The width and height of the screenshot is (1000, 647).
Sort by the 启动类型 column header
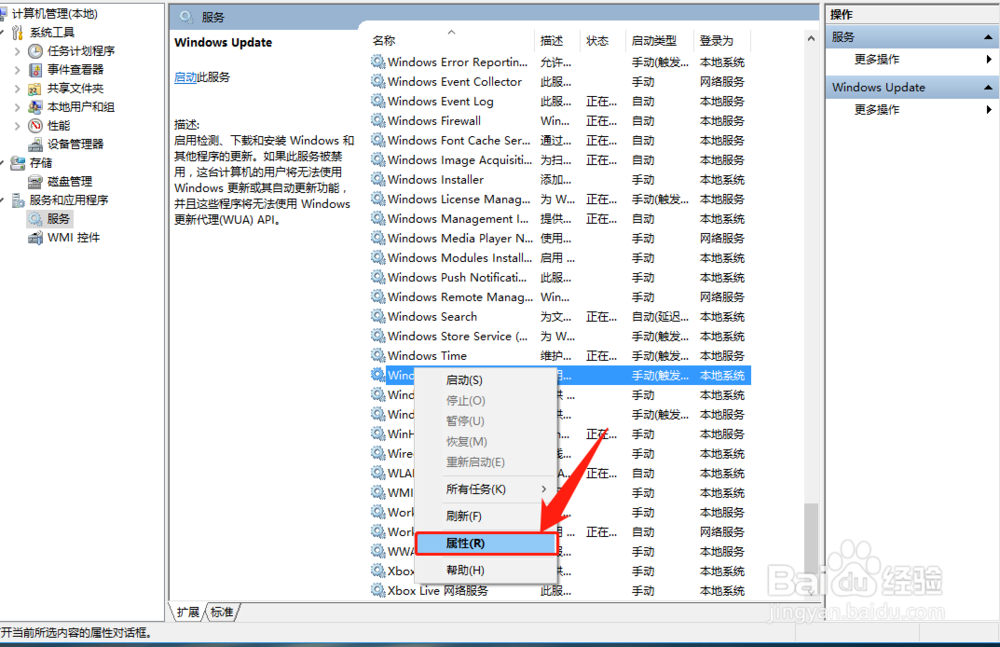coord(659,41)
